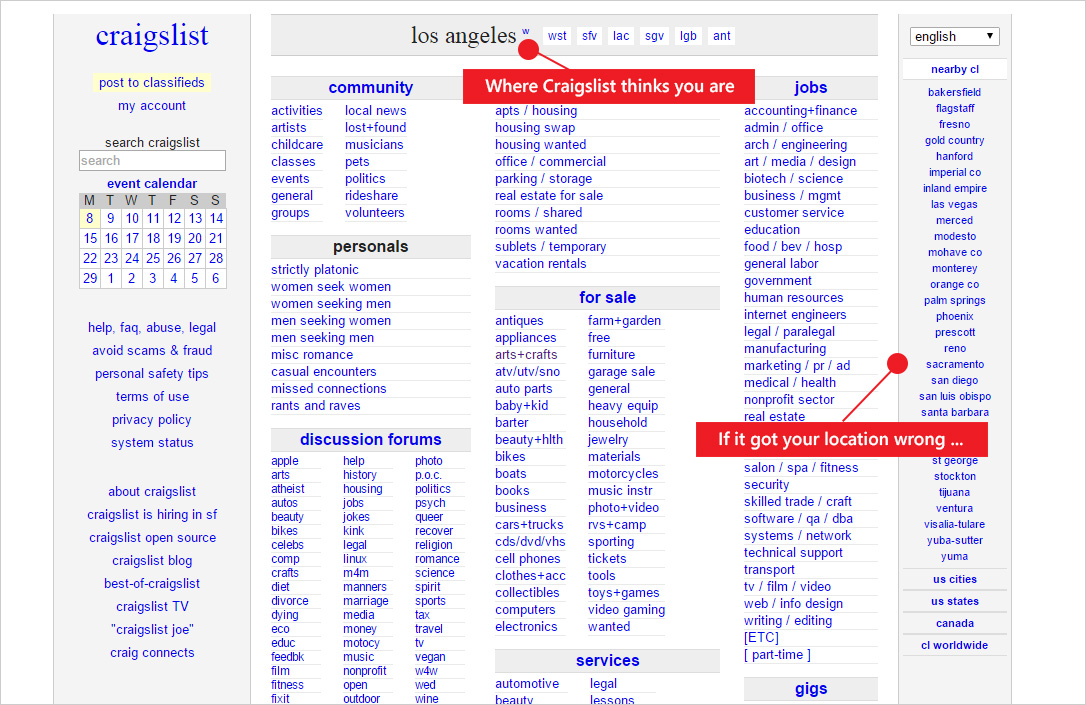Switch to the sgv area tab

click(655, 36)
